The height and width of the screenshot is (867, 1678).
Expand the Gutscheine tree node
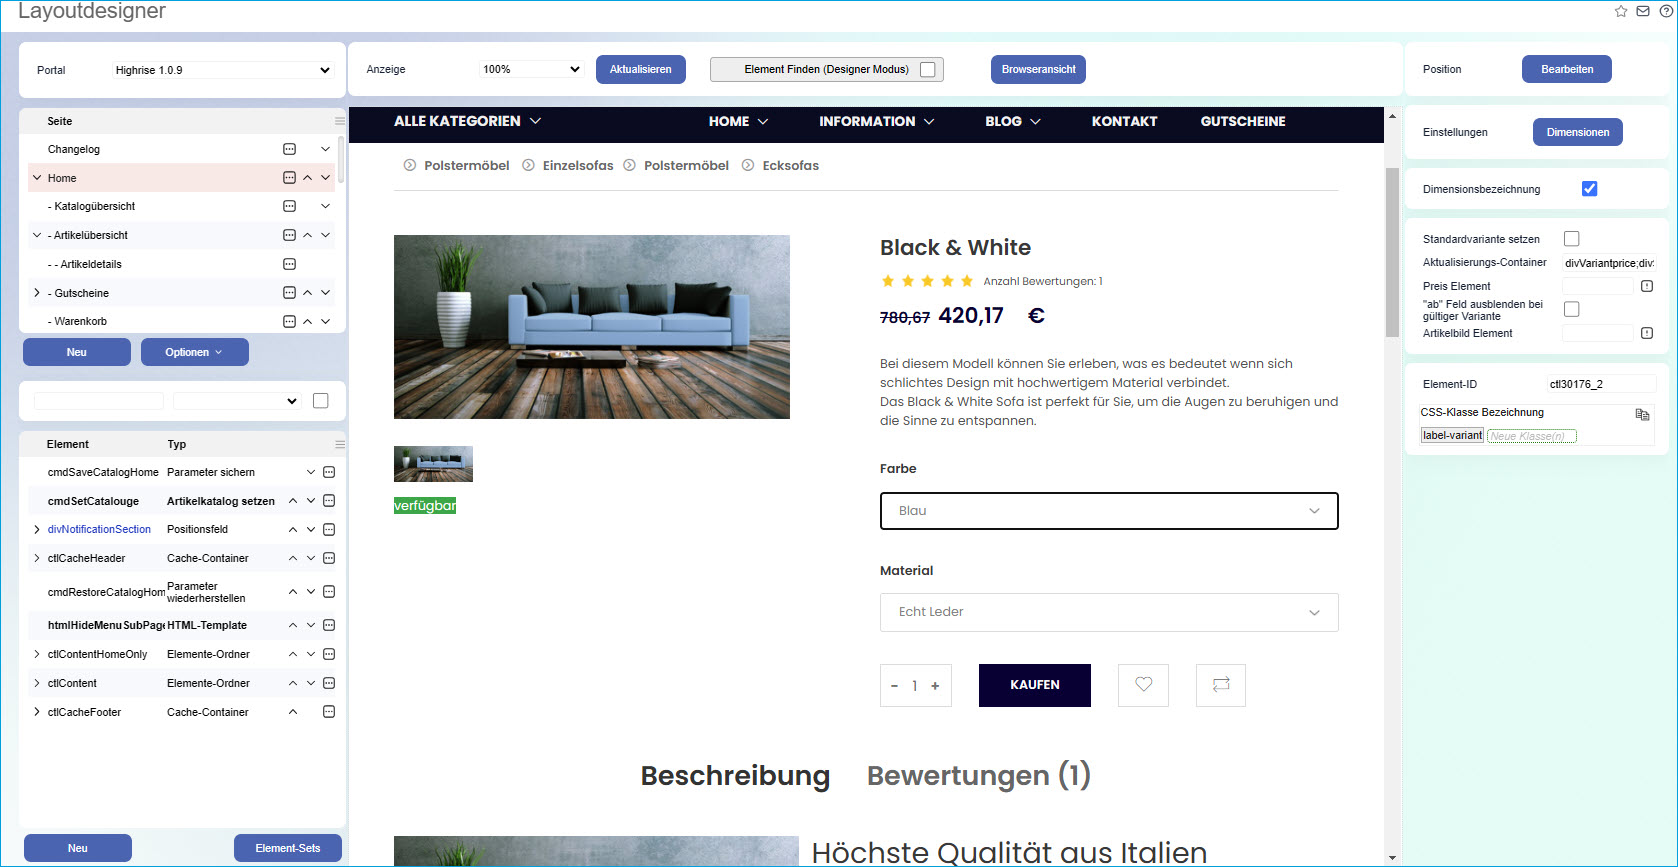(37, 293)
